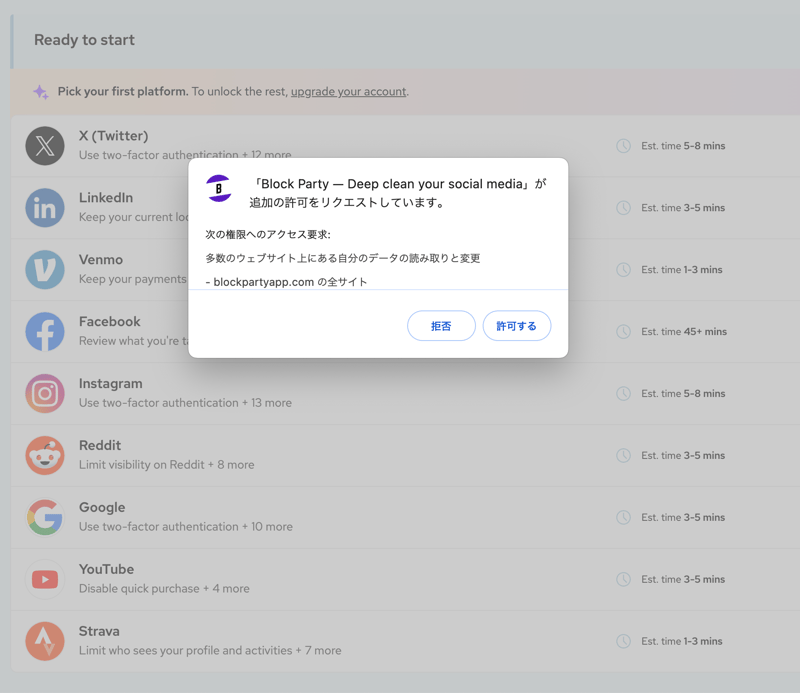Click the clock icon in LinkedIn row
The width and height of the screenshot is (800, 693).
click(x=623, y=208)
